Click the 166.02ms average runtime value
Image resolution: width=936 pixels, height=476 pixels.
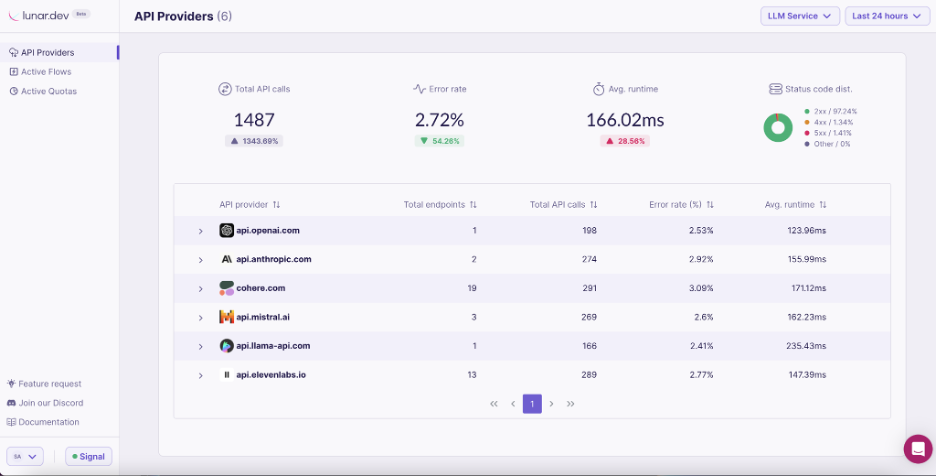pyautogui.click(x=625, y=120)
